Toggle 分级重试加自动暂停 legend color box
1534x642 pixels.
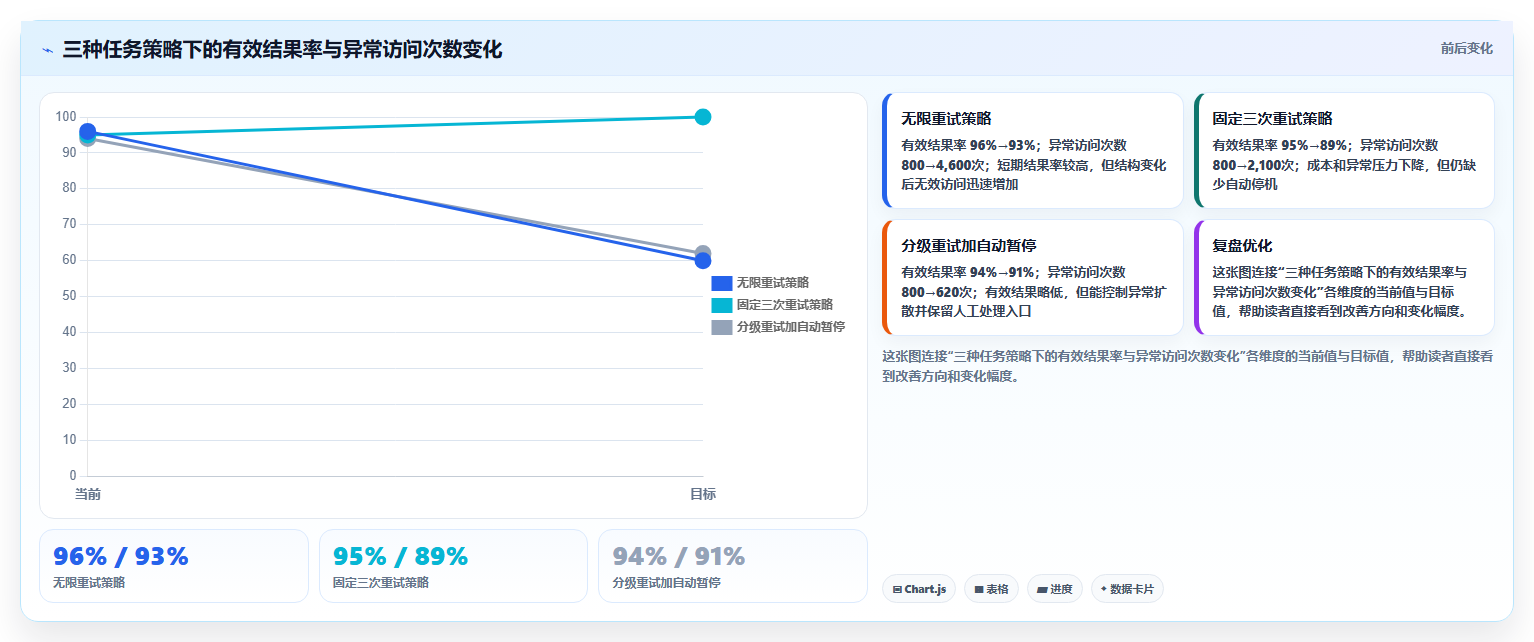tap(721, 327)
